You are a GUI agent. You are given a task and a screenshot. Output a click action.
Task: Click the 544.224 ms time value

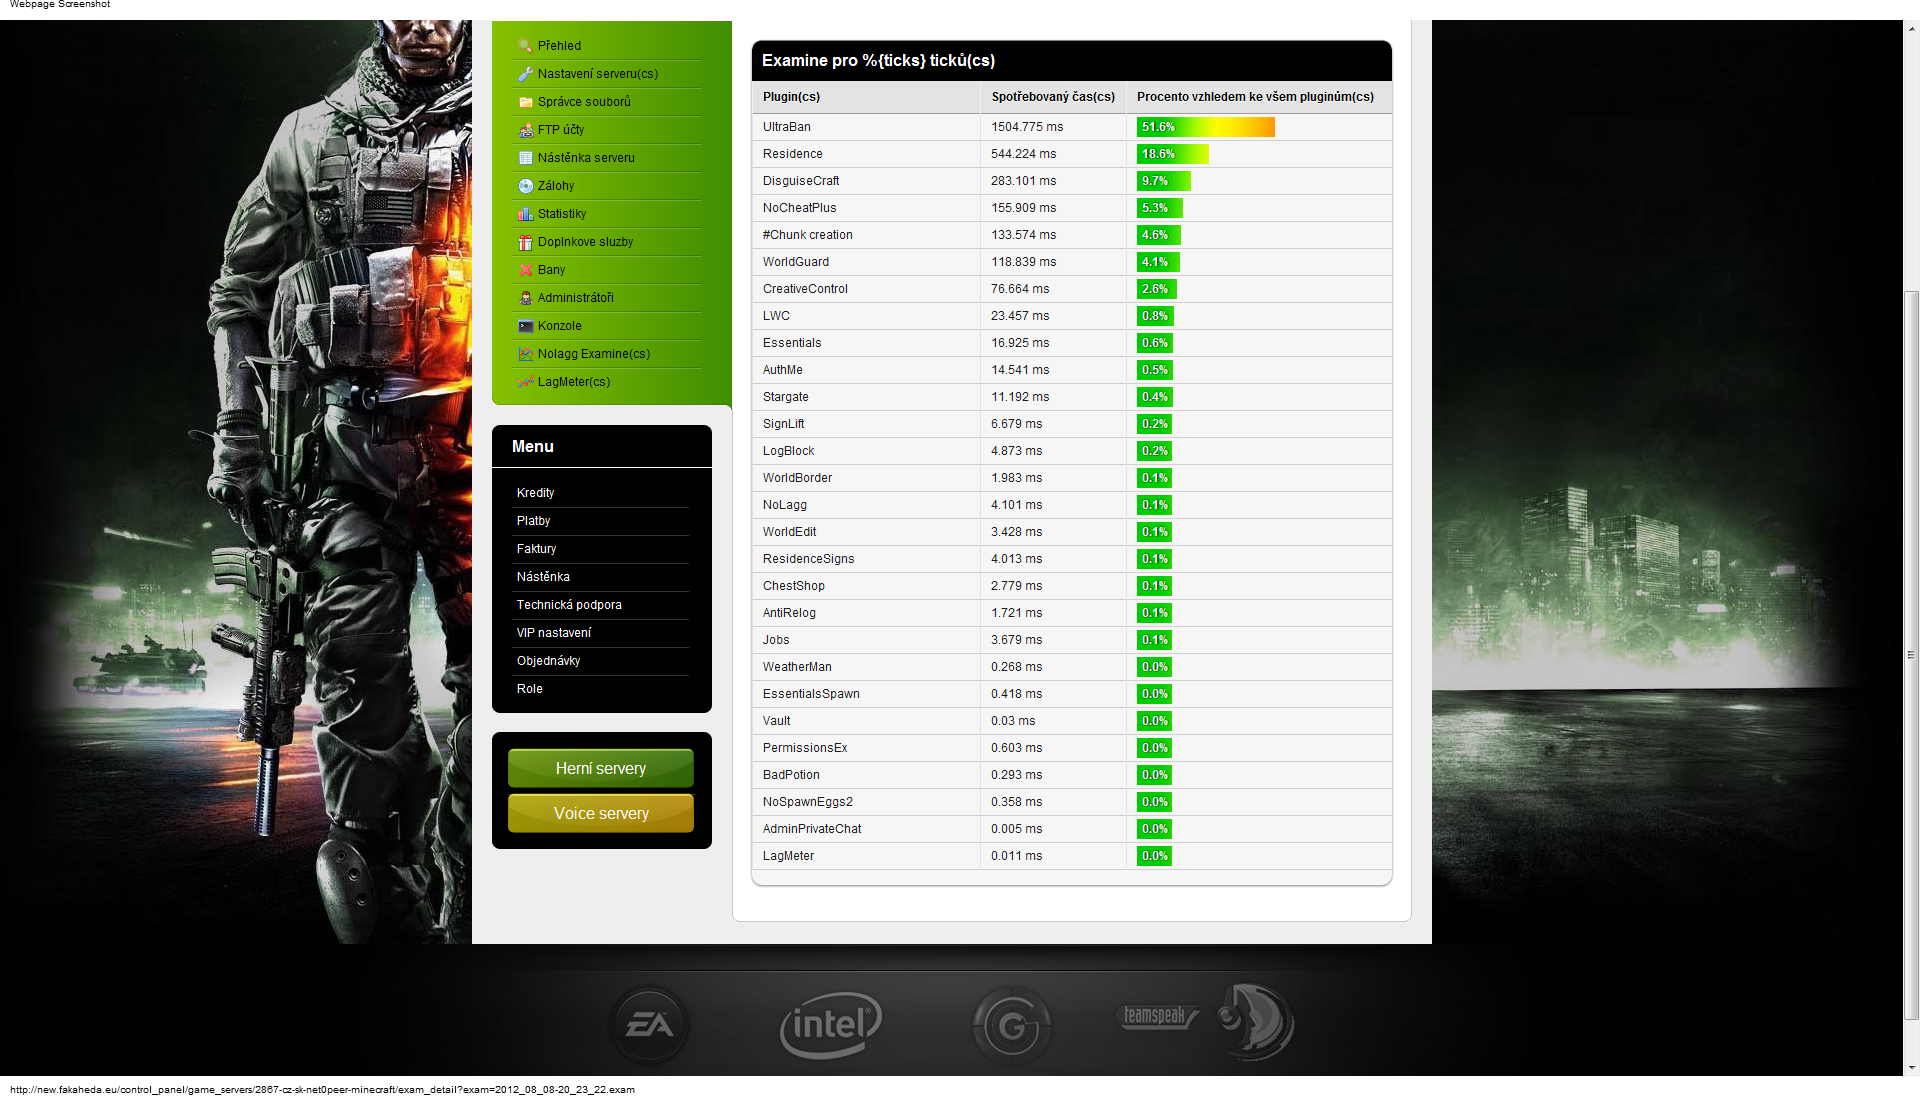point(1023,154)
